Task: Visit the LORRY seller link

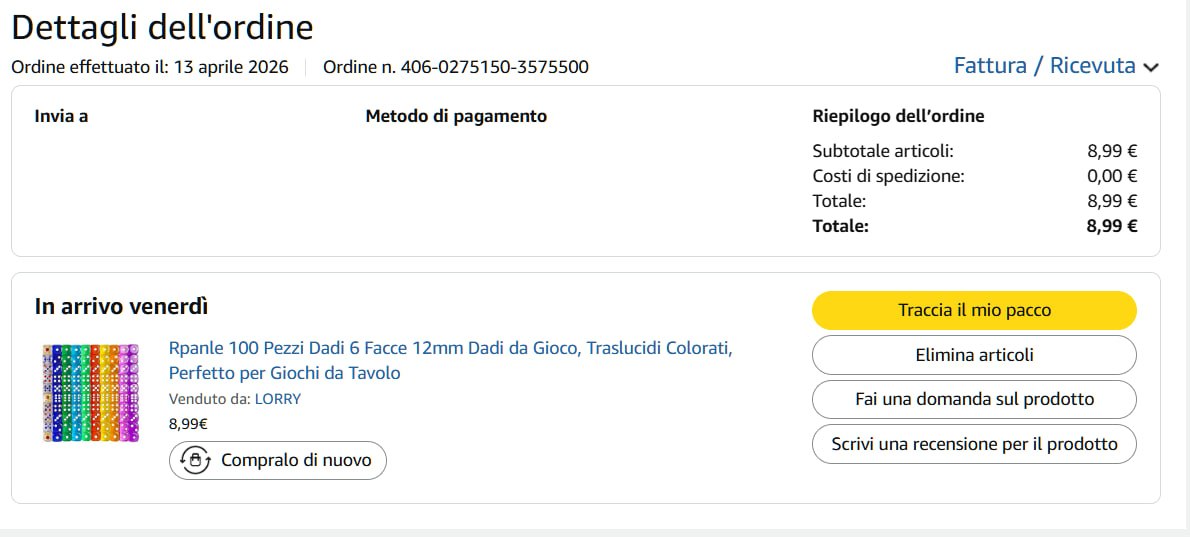Action: pos(278,399)
